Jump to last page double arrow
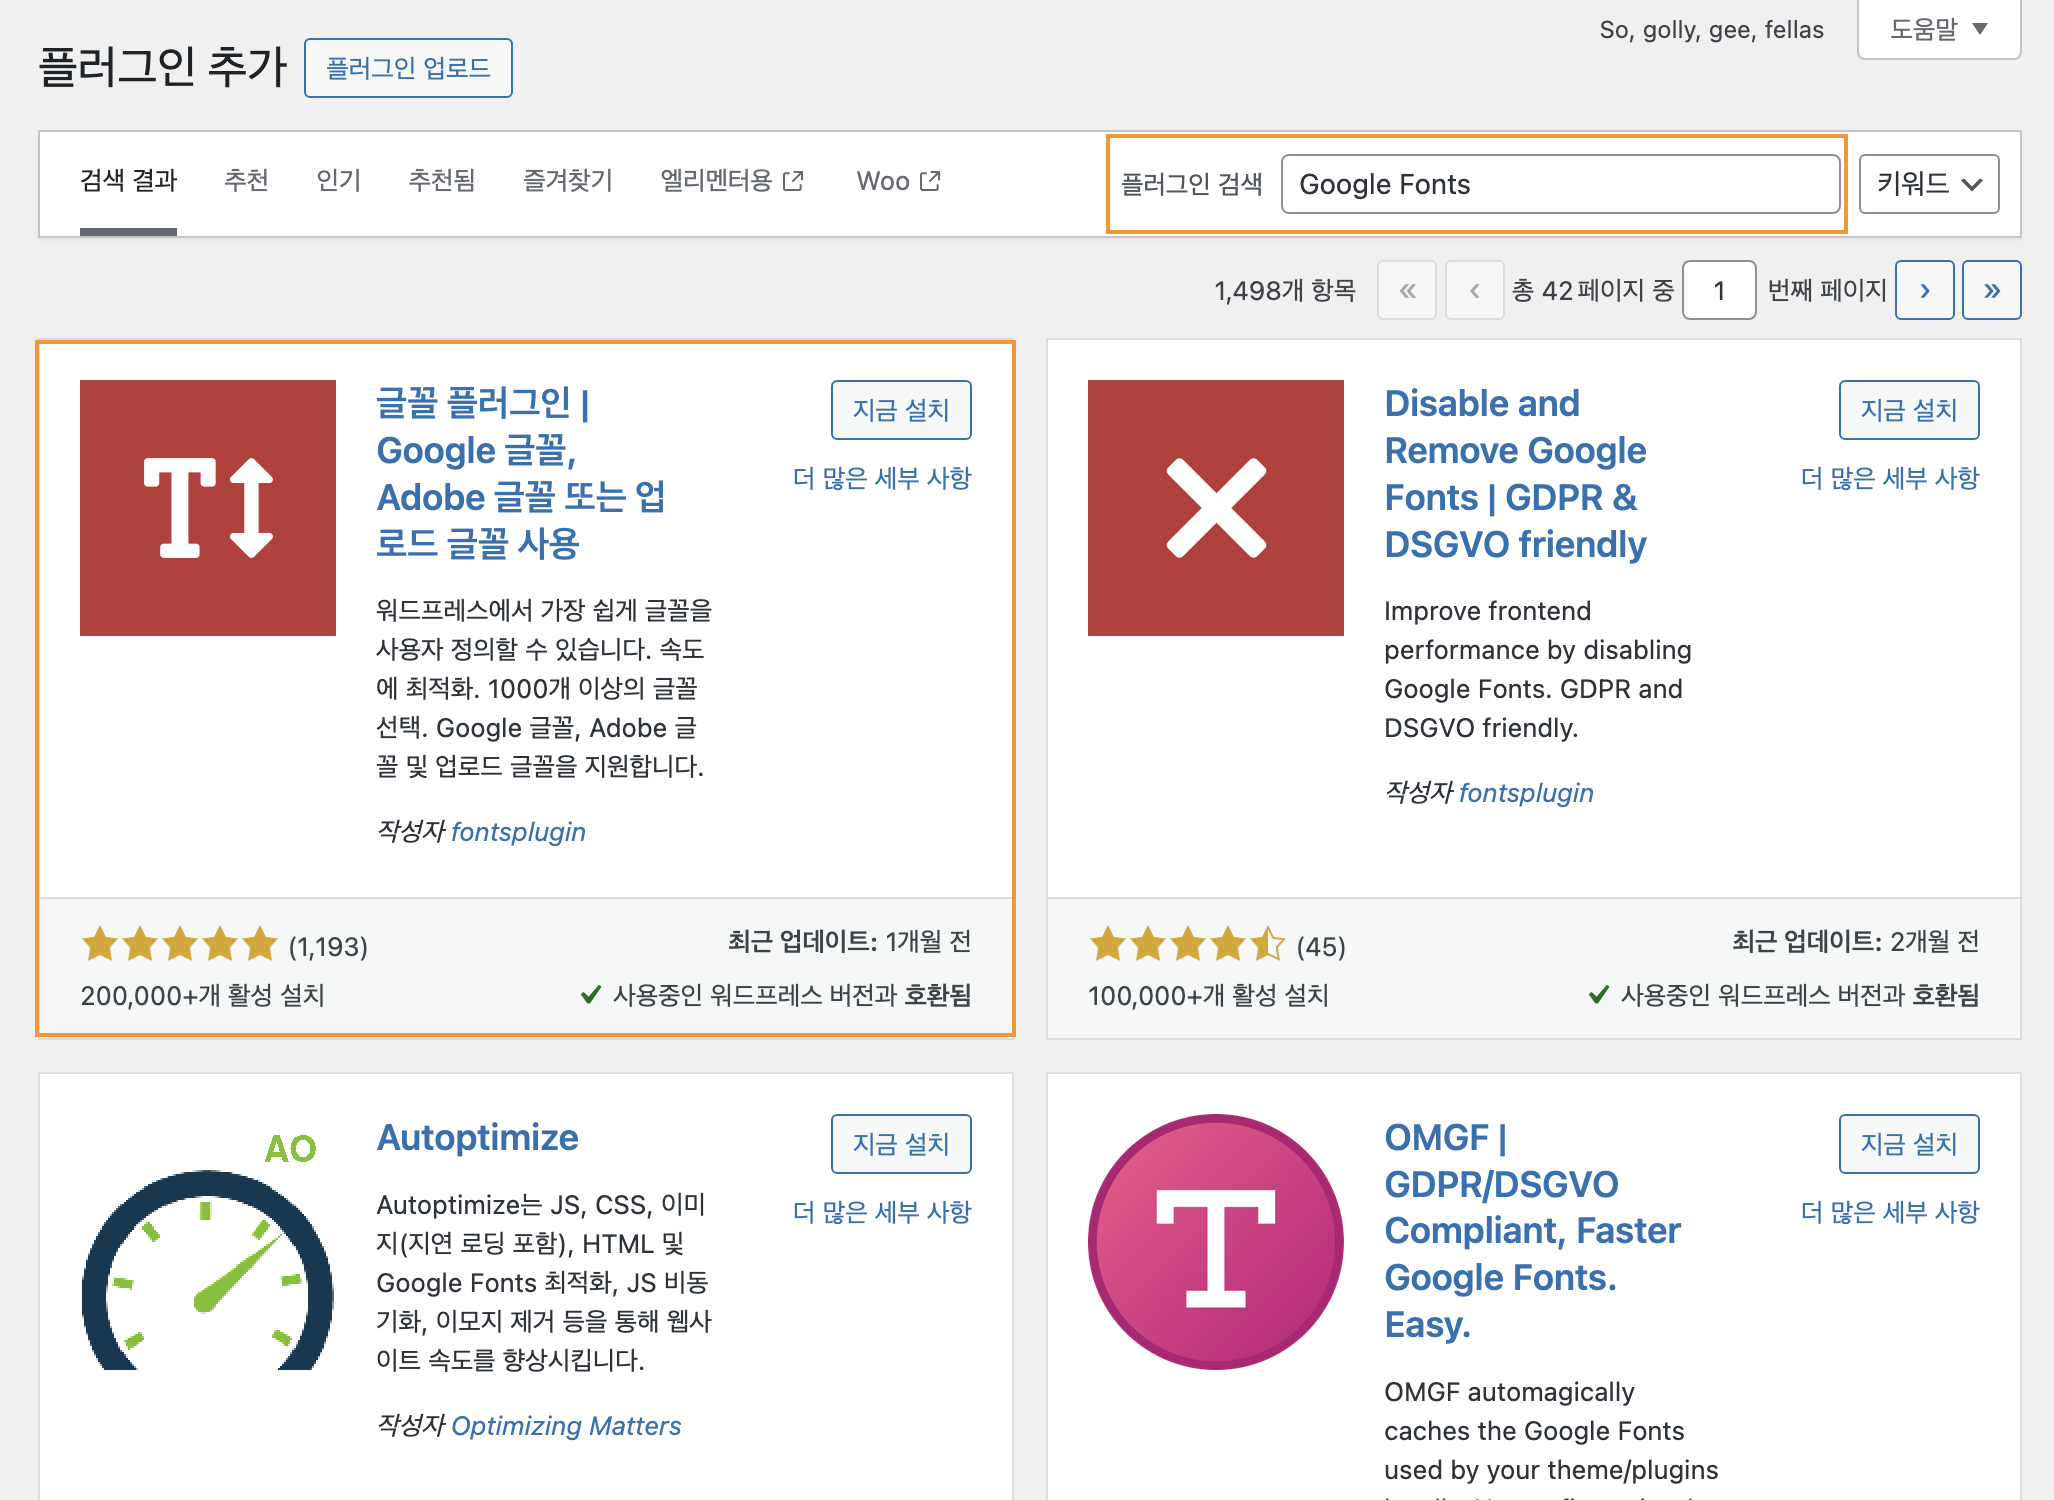 click(x=1991, y=290)
